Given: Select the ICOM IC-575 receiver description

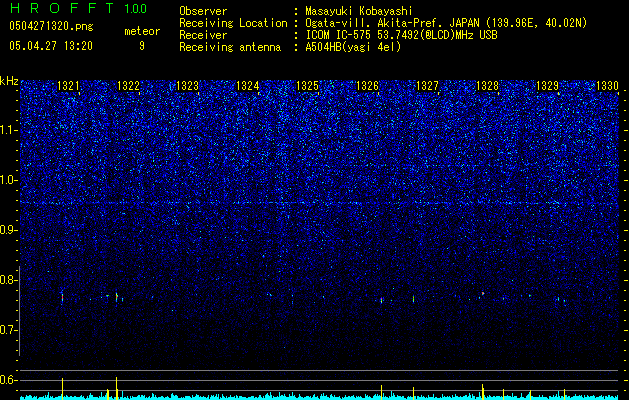Looking at the screenshot, I should [x=401, y=35].
